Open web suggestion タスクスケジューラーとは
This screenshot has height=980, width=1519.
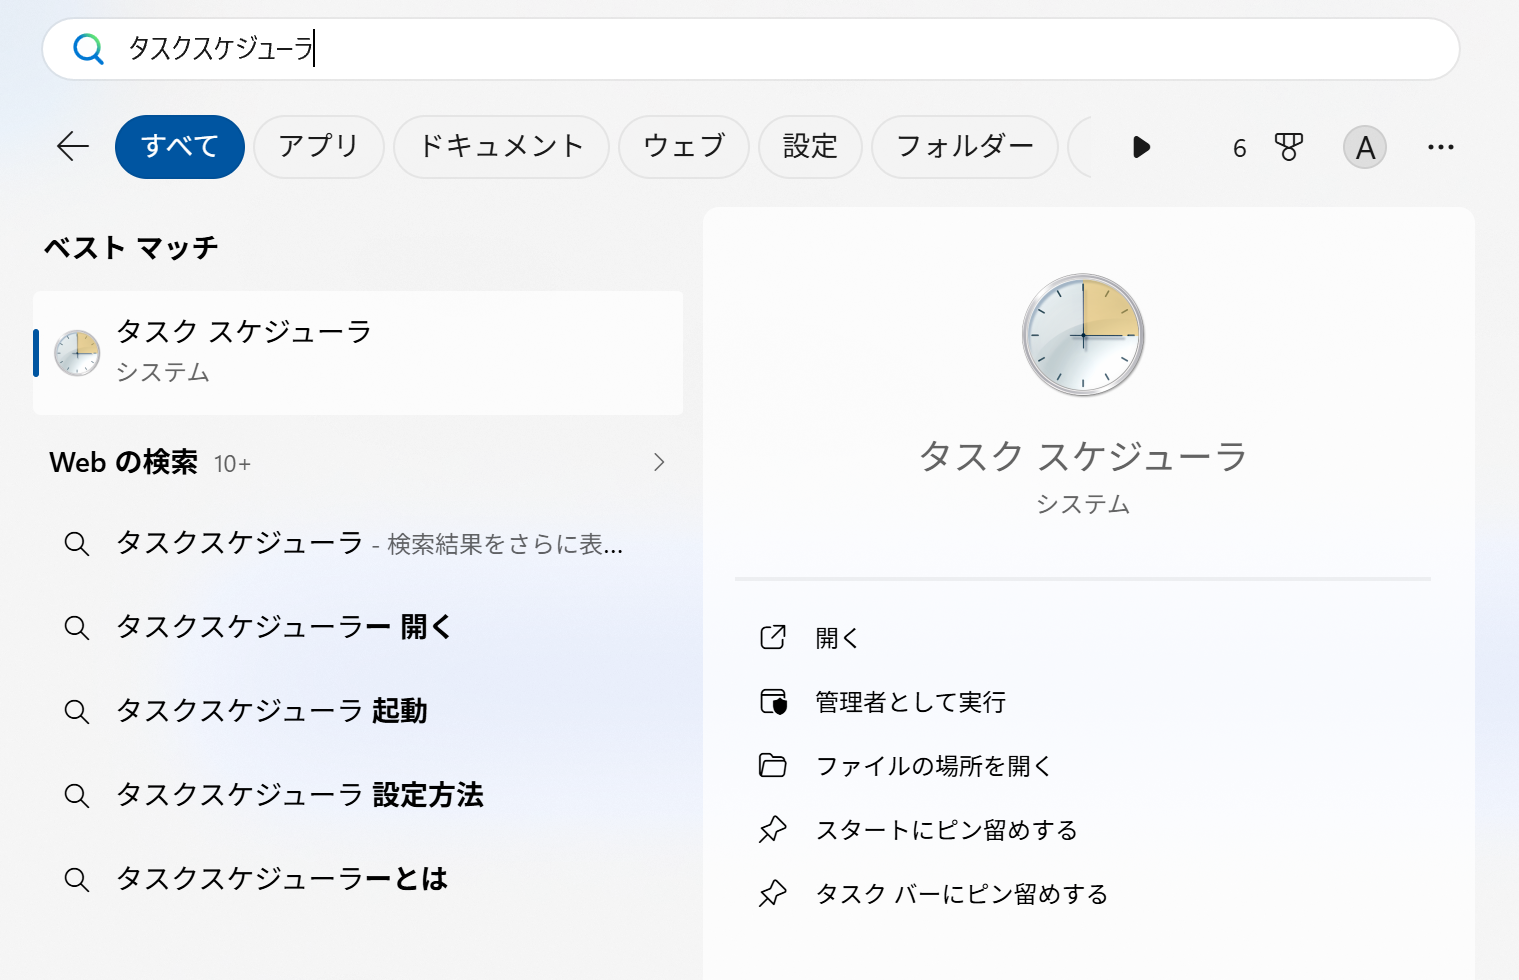pyautogui.click(x=358, y=880)
